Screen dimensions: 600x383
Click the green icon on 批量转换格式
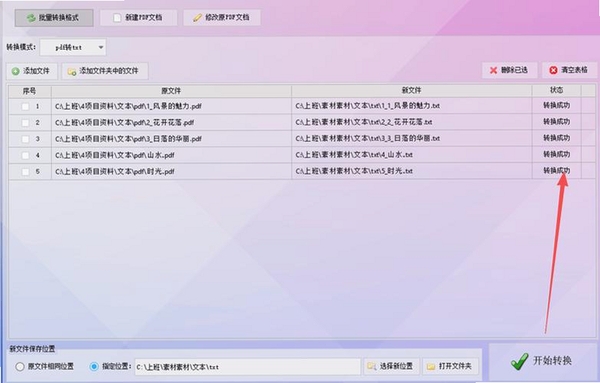31,18
